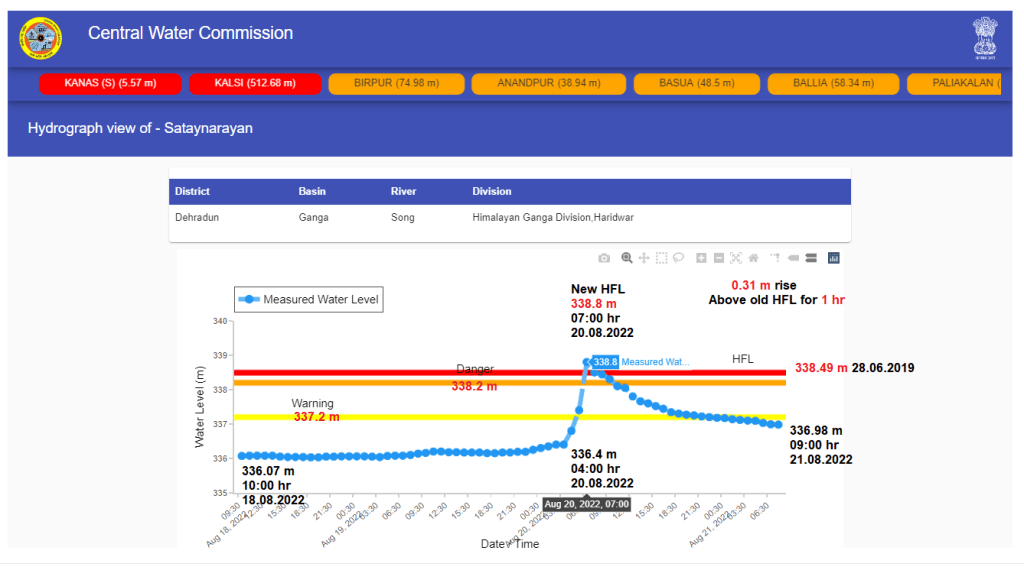Click the Zoom Out minus icon
This screenshot has height=570, width=1024.
[718, 258]
